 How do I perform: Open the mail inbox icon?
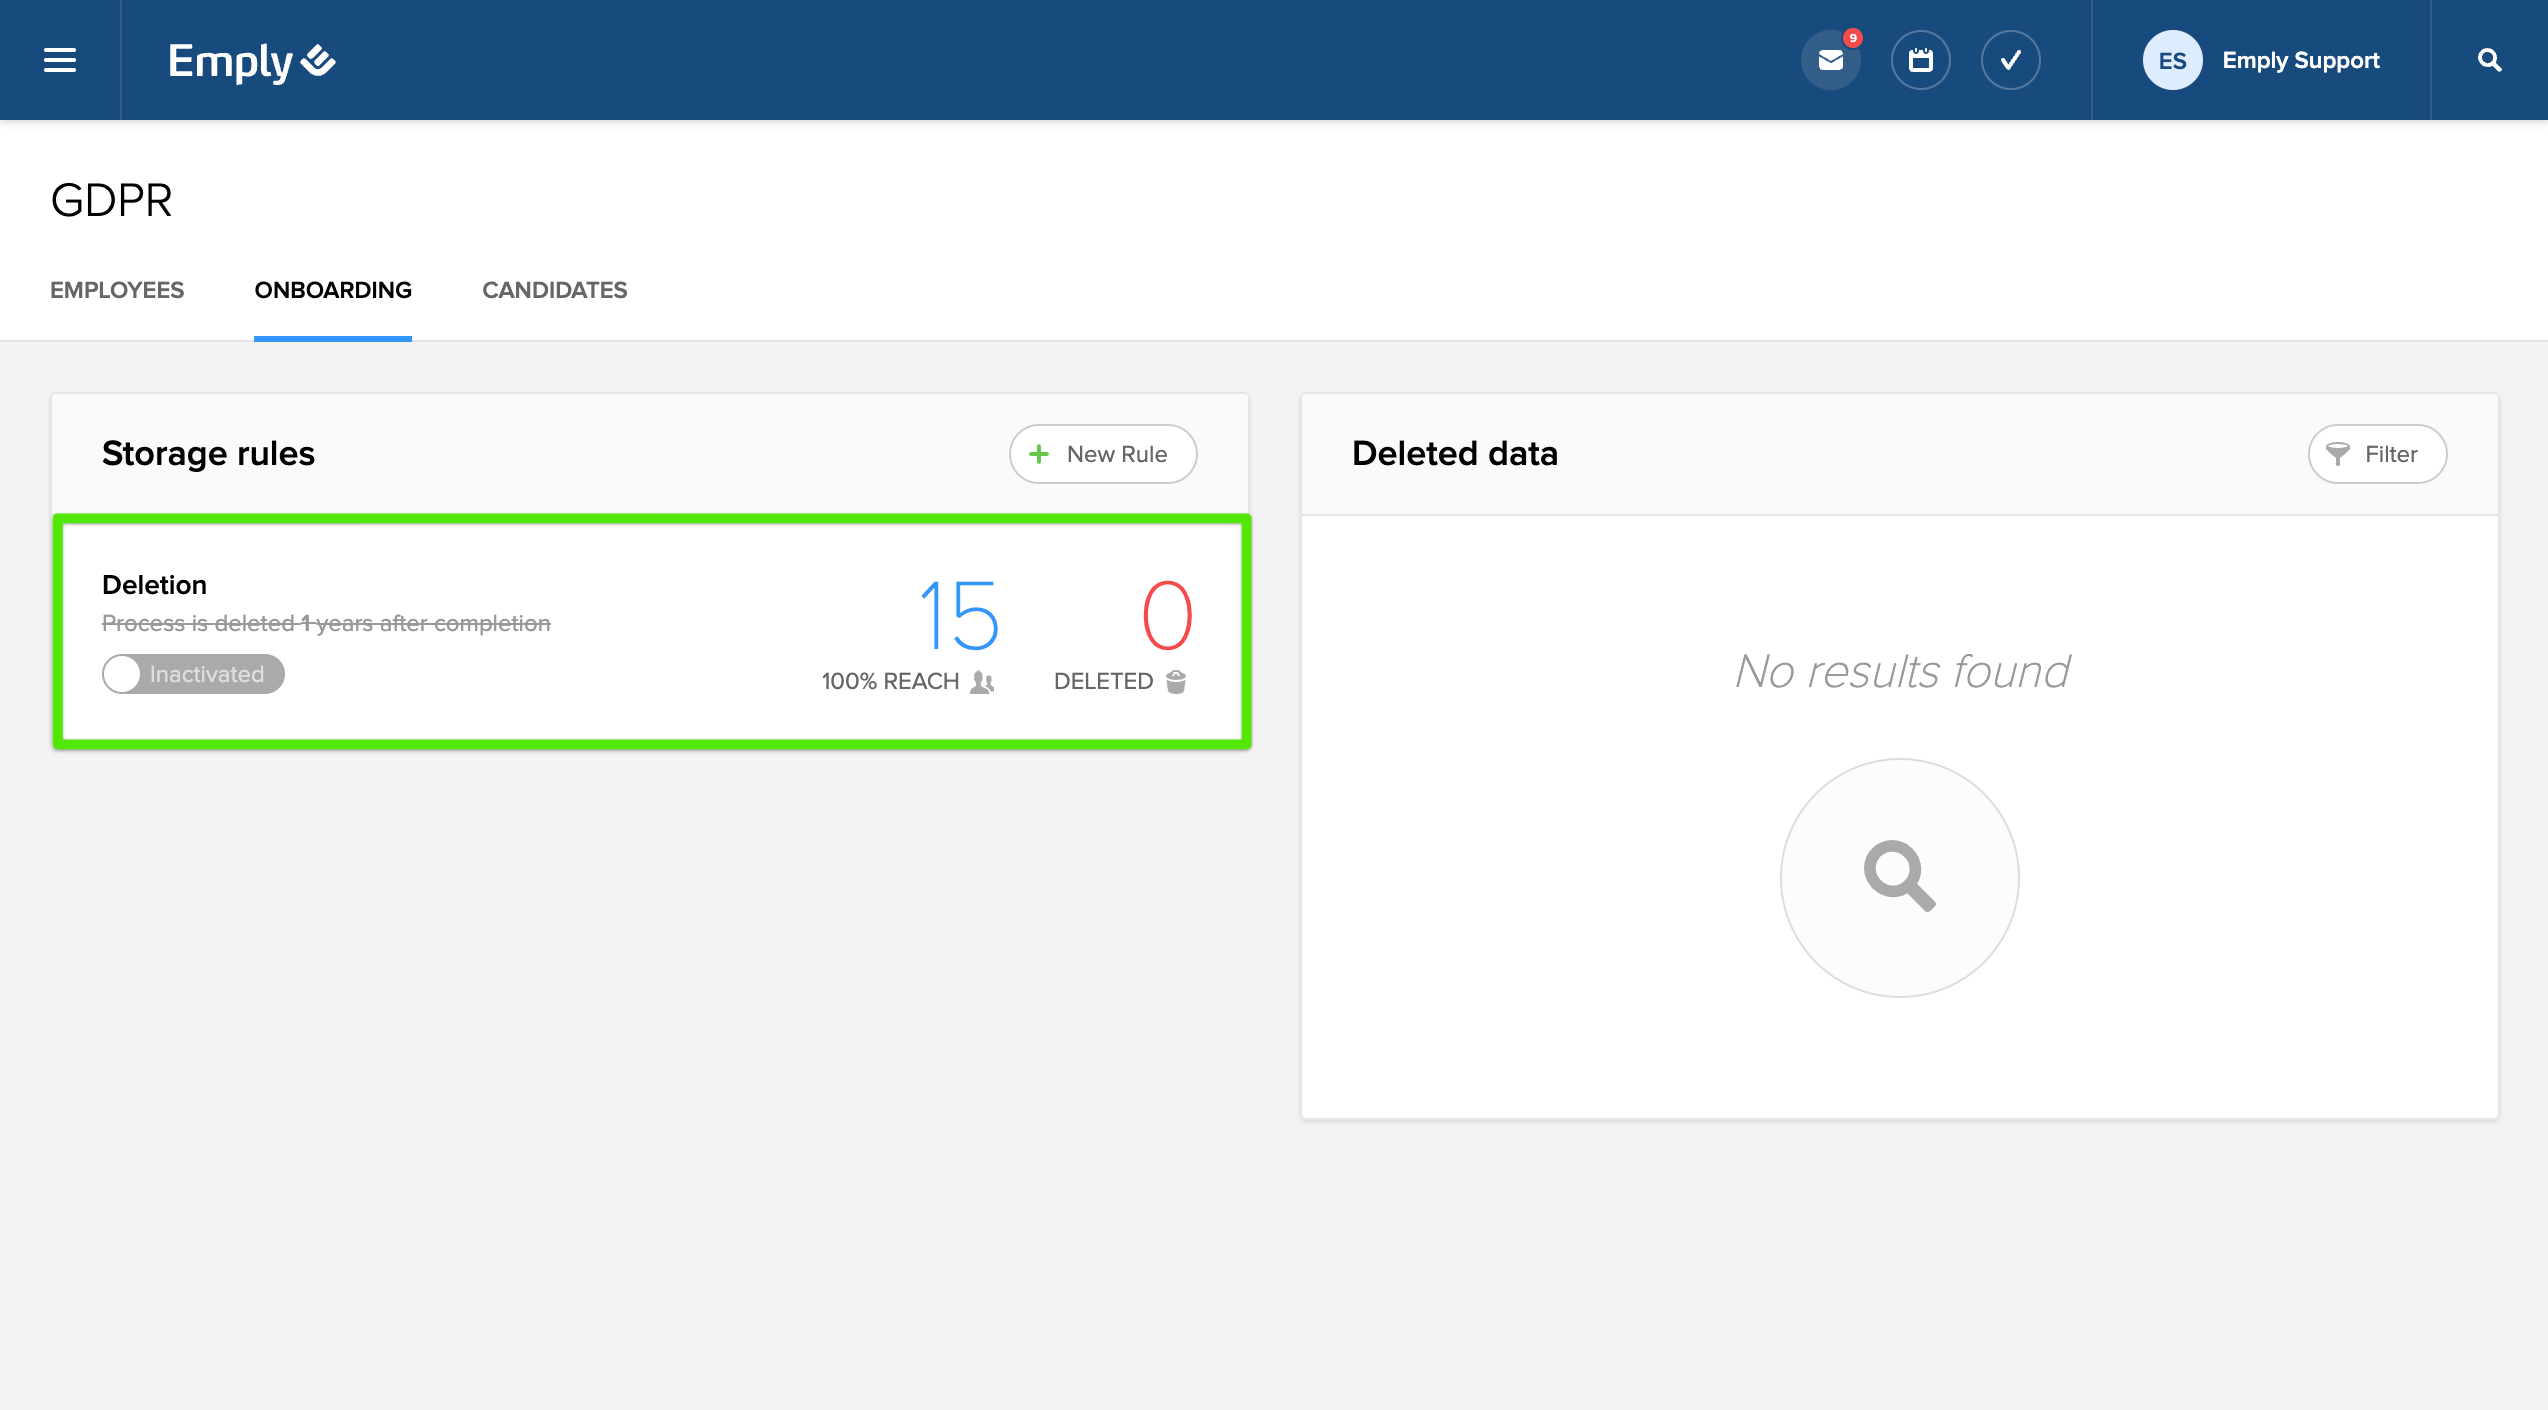(x=1830, y=60)
